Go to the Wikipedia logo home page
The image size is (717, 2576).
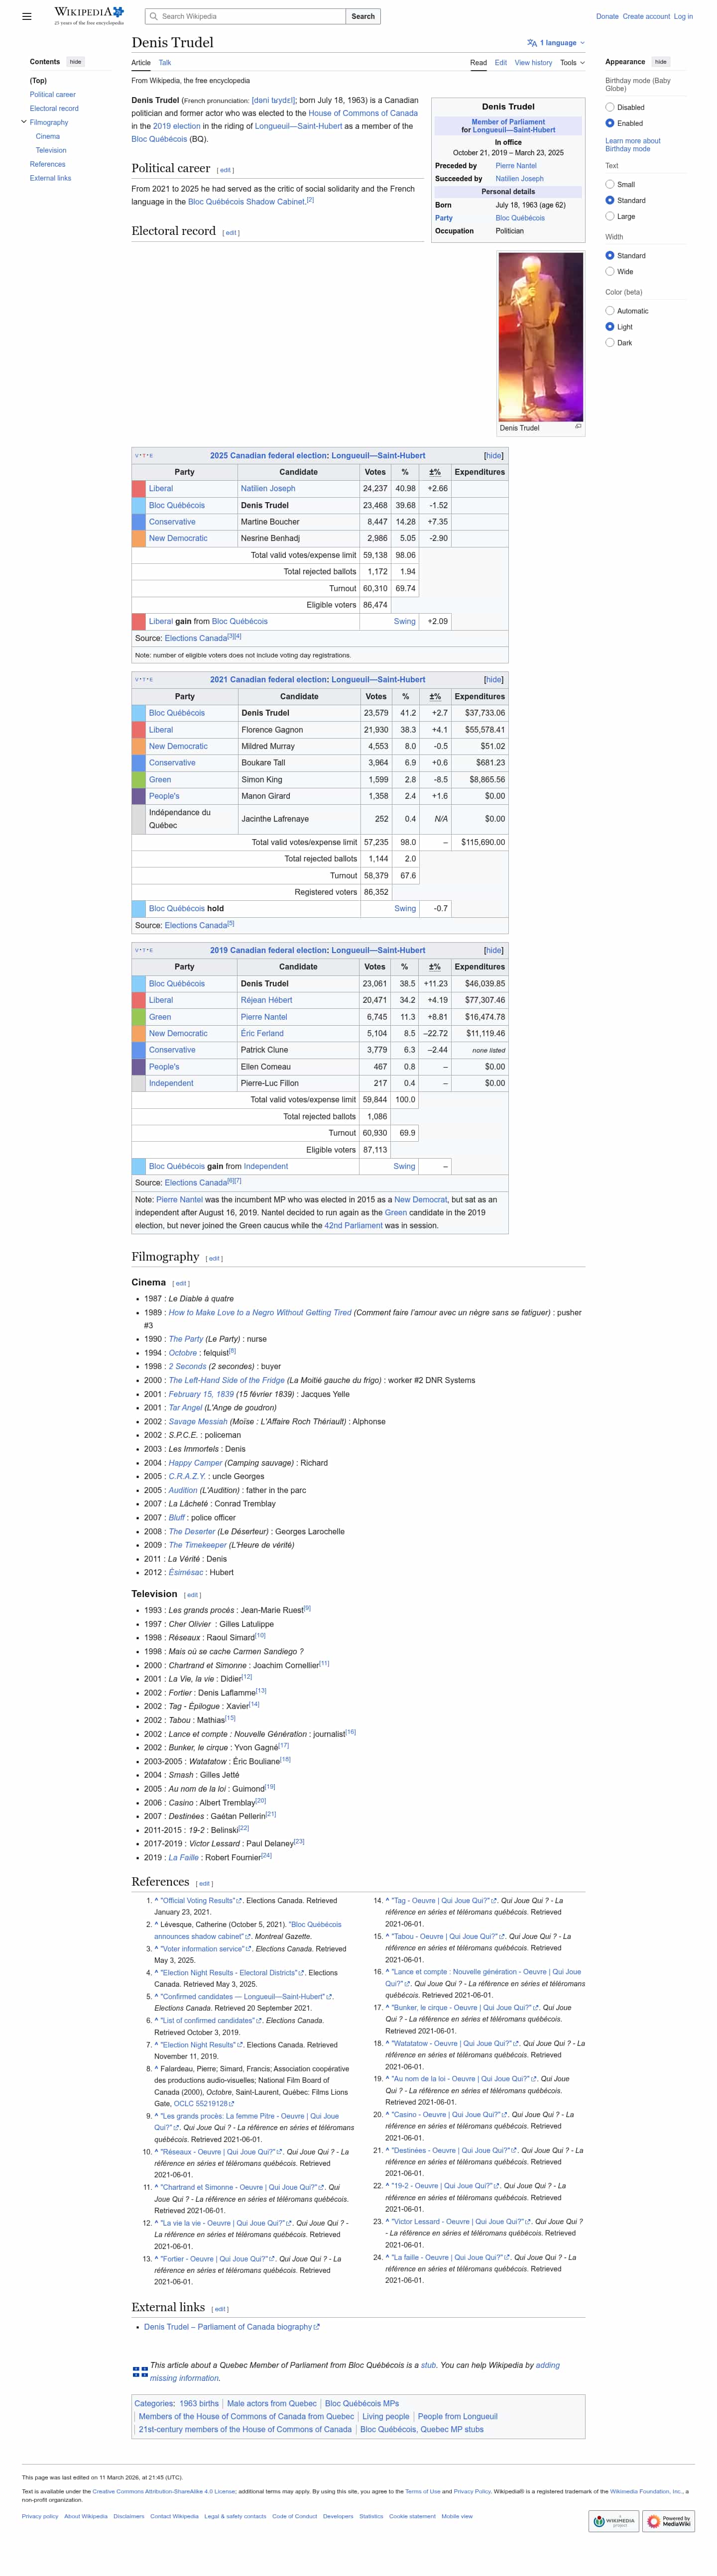89,15
